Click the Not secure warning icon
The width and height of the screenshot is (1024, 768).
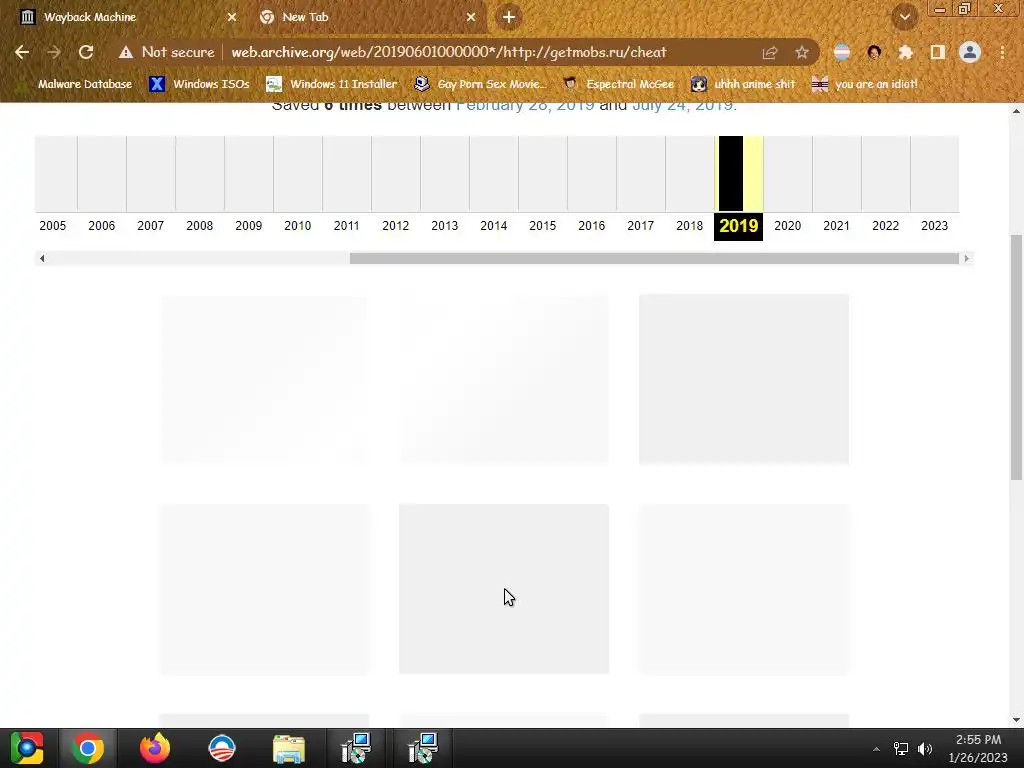coord(125,52)
